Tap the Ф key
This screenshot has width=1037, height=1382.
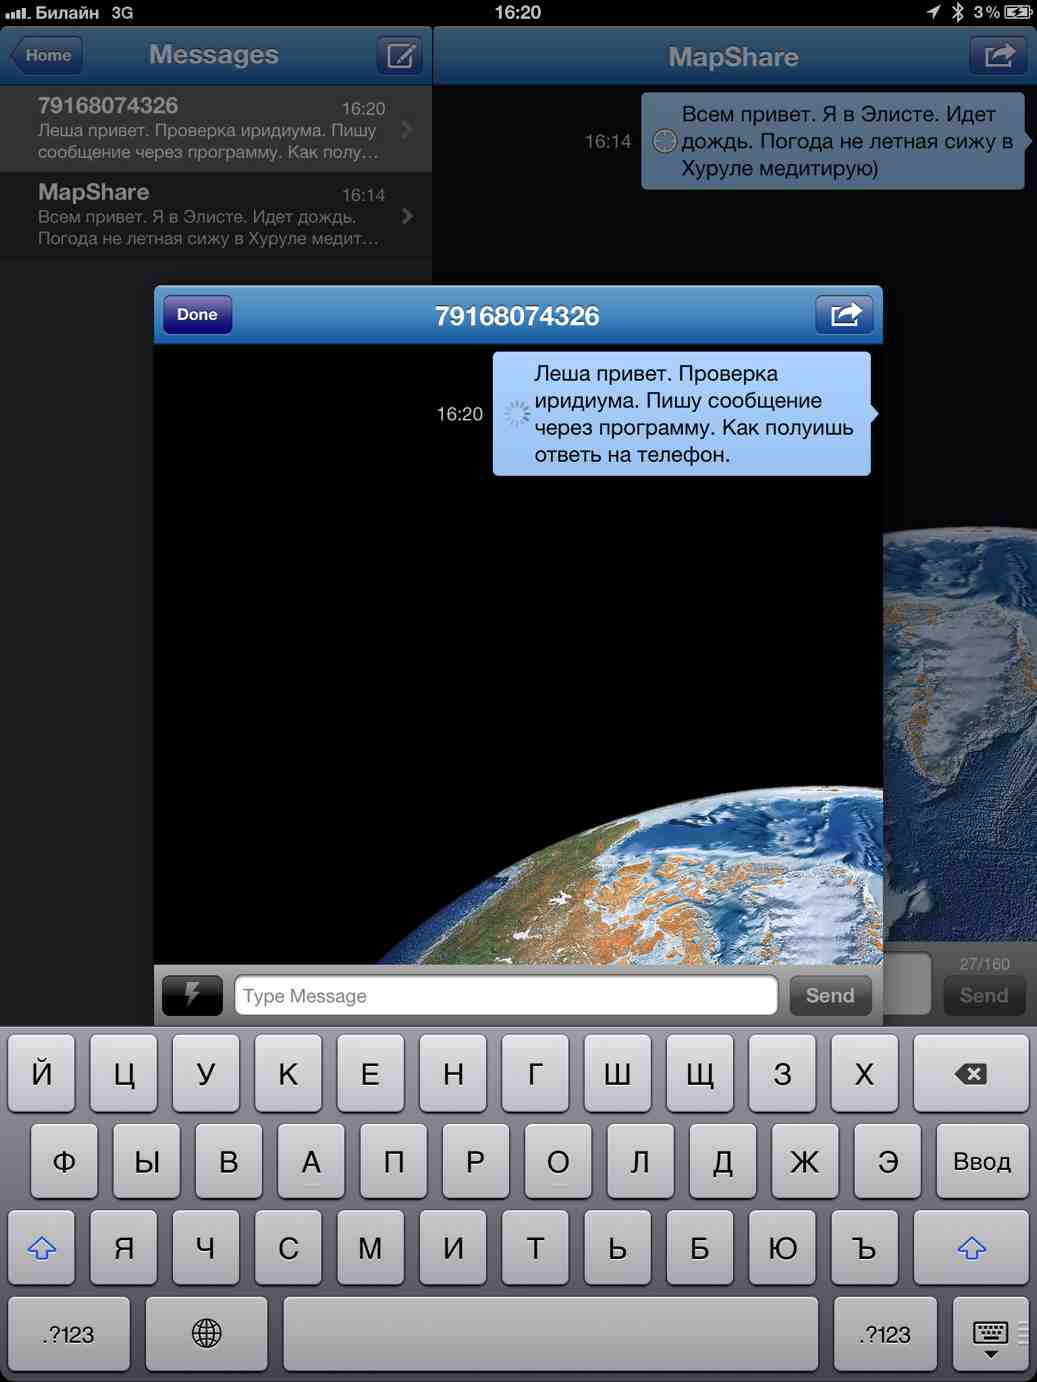pyautogui.click(x=64, y=1161)
